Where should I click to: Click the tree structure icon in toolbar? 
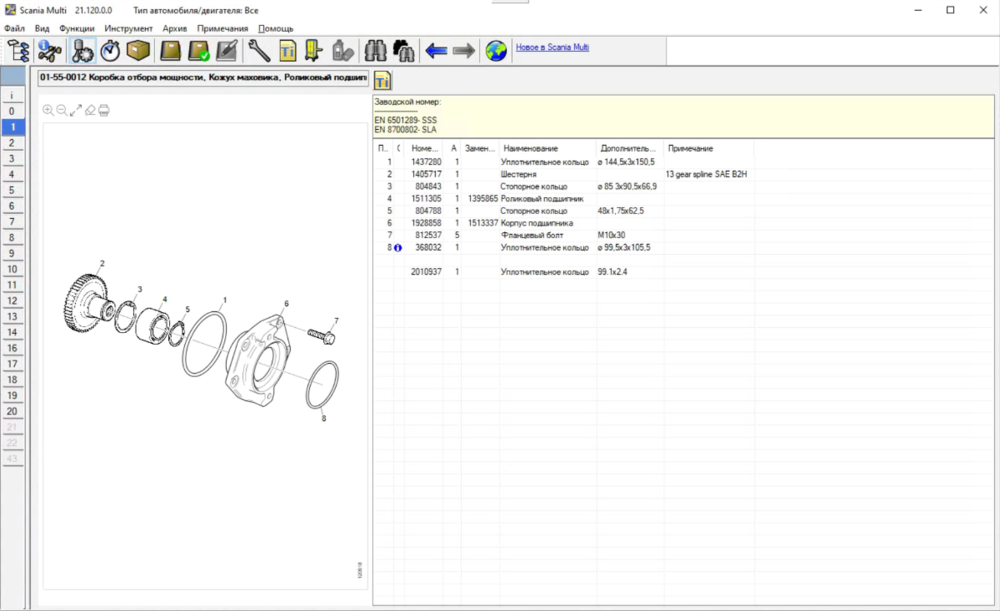18,50
